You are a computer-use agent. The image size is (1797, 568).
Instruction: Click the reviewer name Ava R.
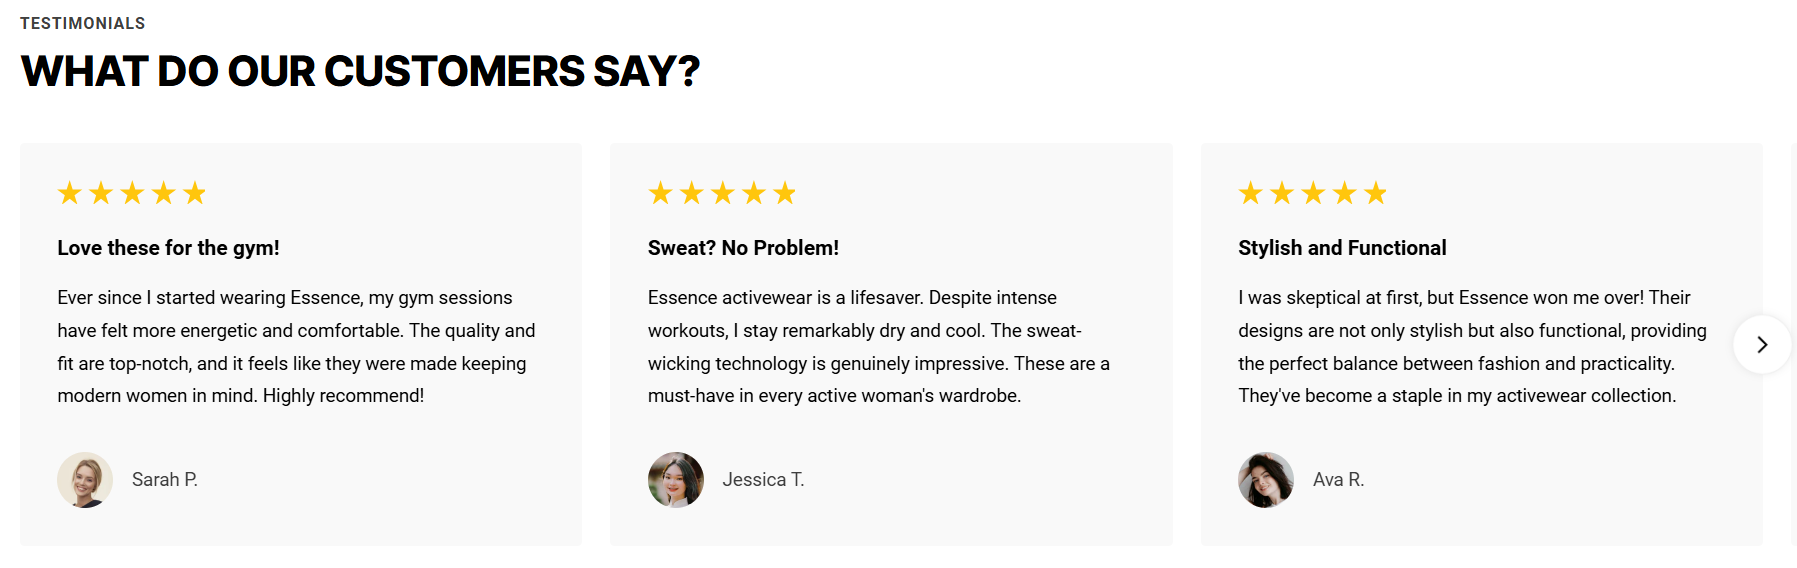point(1338,480)
